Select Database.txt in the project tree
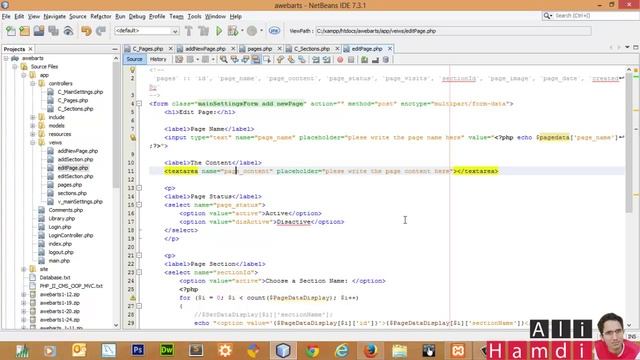Screen dimensions: 640x360 (55, 278)
